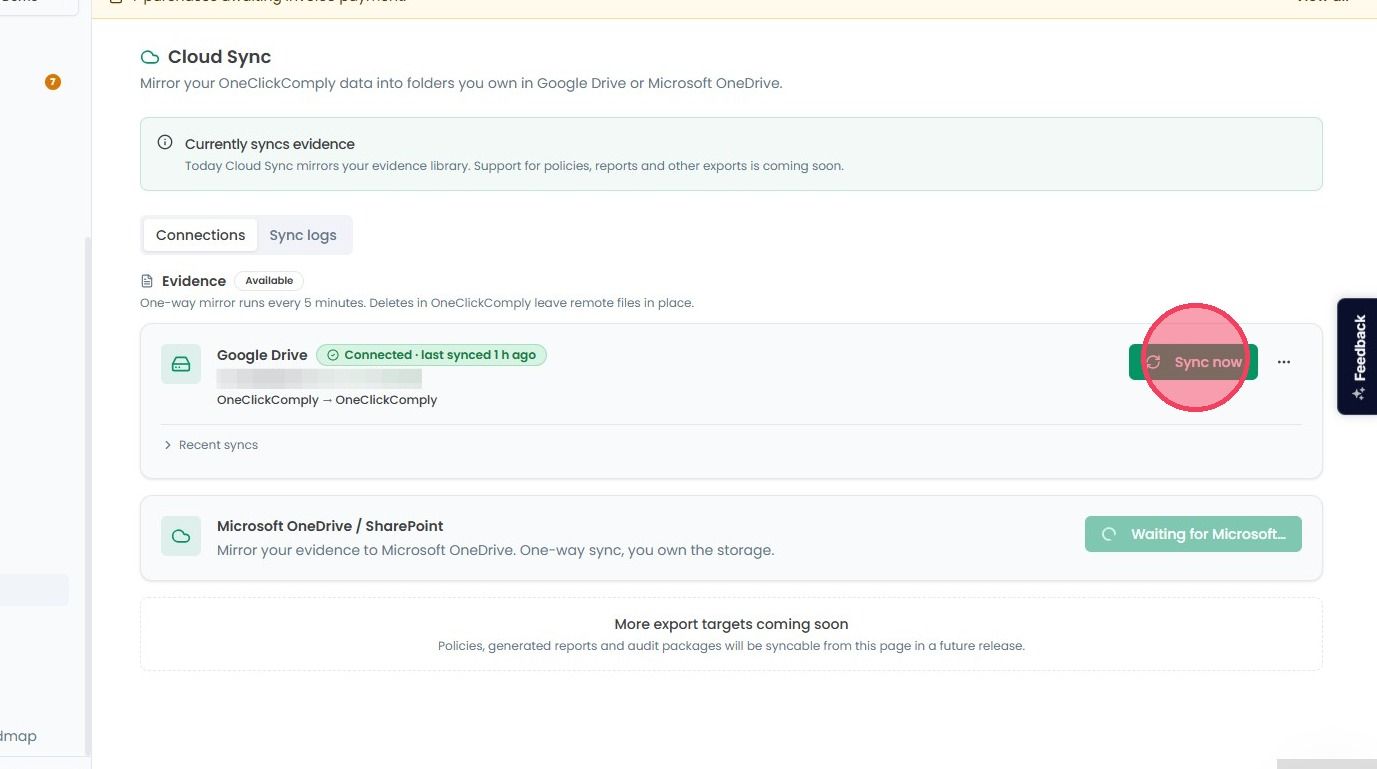Click the orange notification badge showing 7
This screenshot has width=1377, height=769.
[x=53, y=82]
